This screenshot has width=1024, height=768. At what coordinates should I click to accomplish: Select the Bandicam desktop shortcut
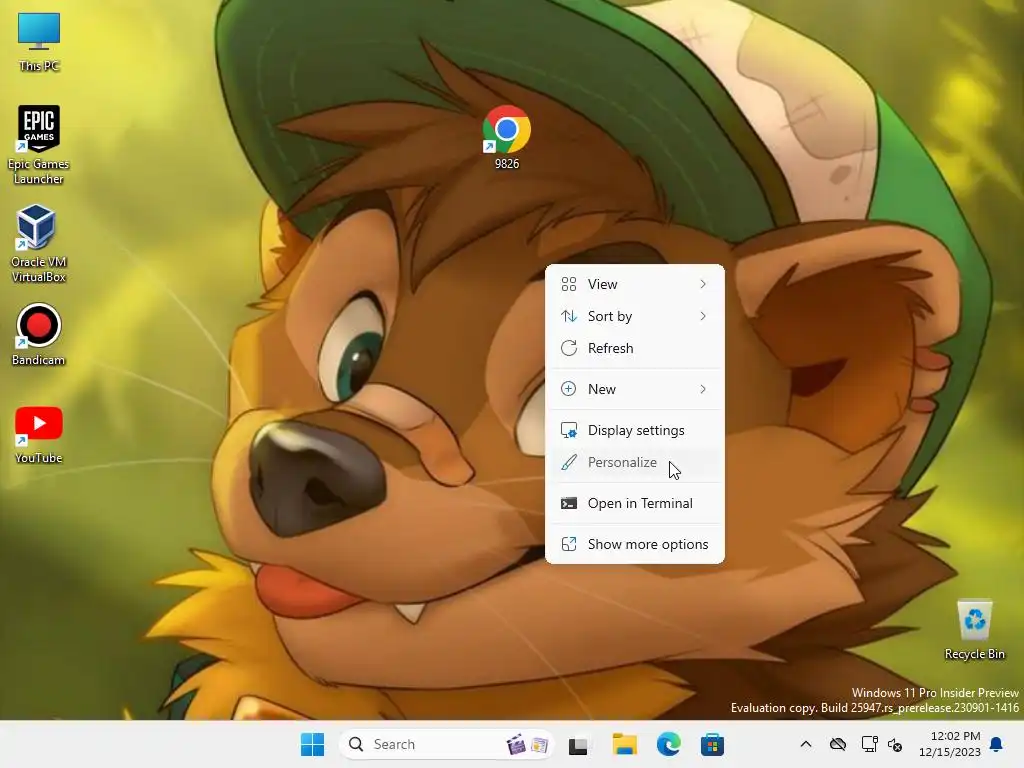pos(39,334)
